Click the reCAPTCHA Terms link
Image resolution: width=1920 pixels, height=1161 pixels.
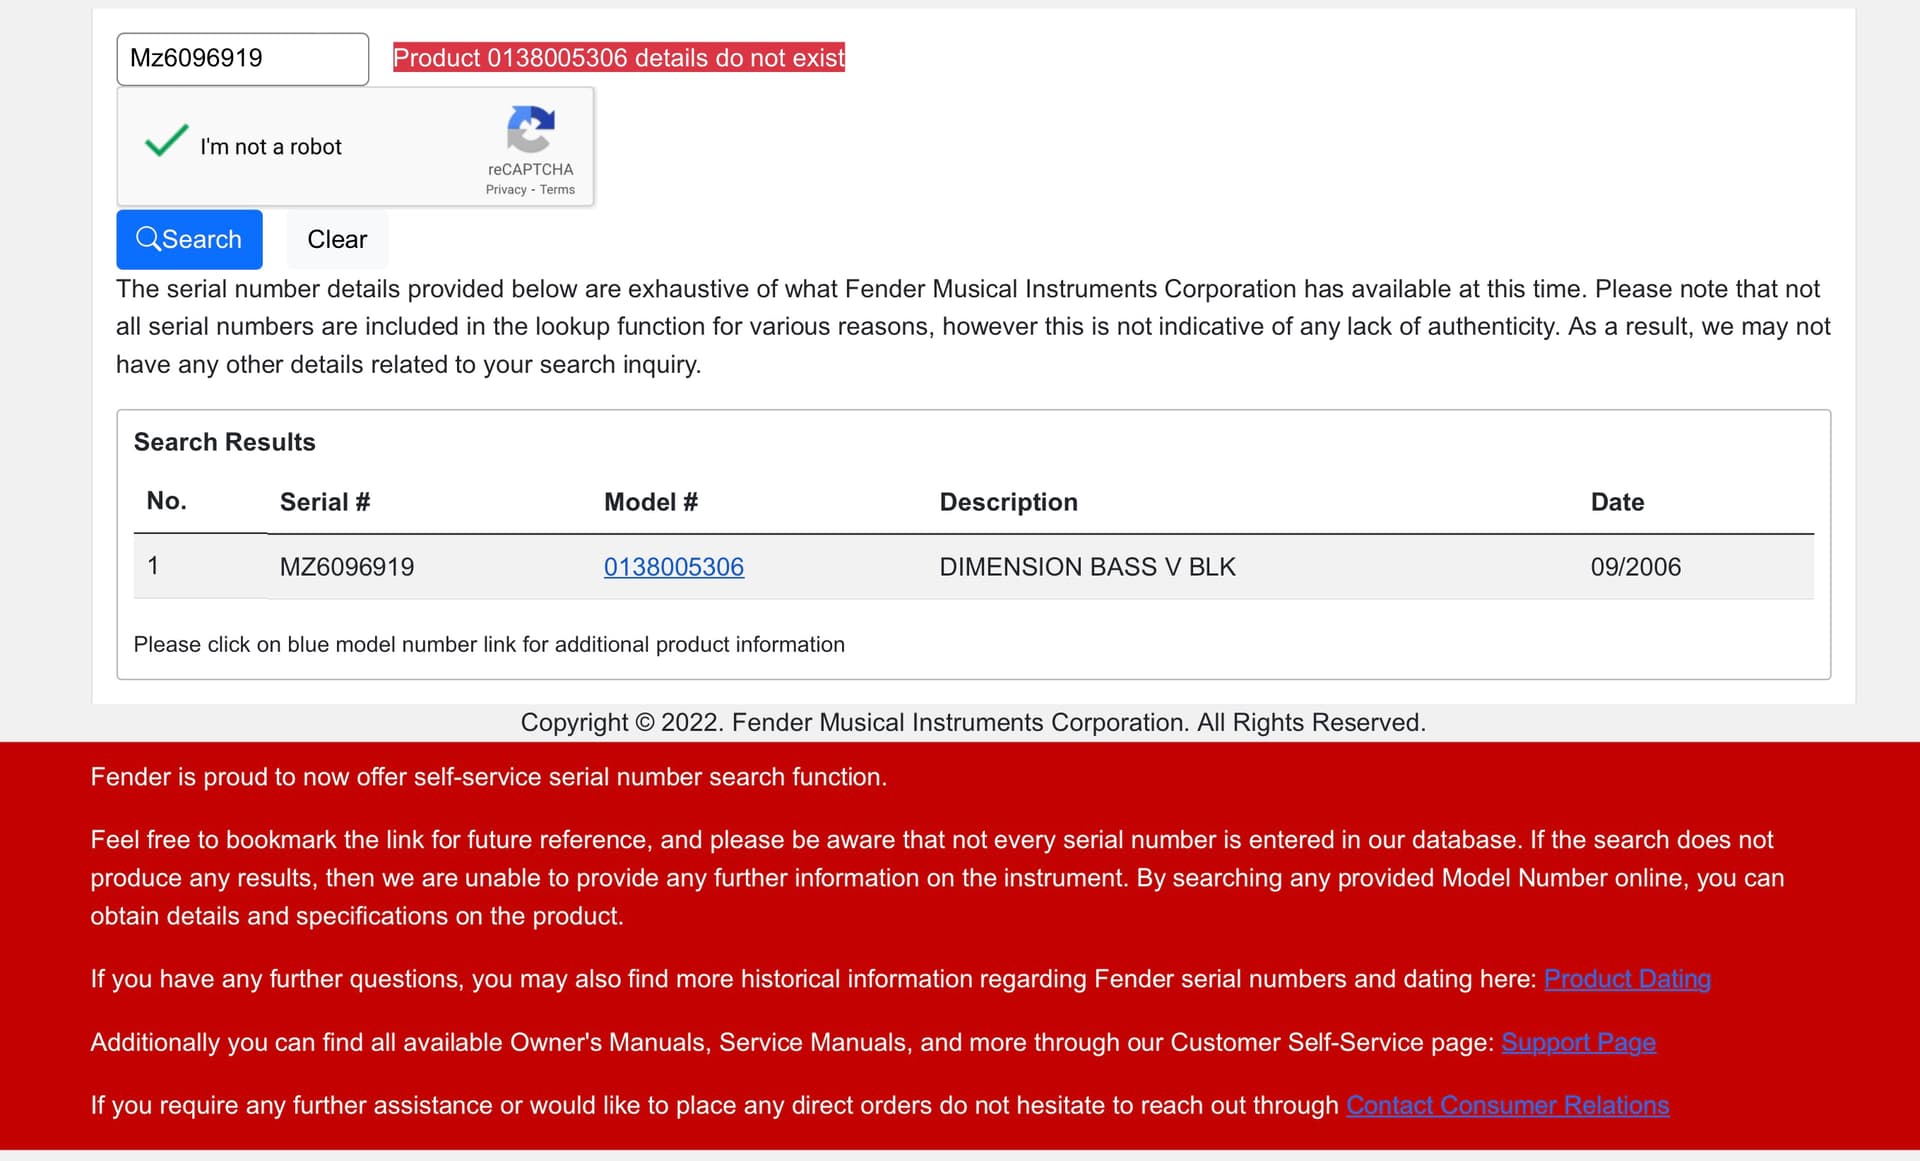[x=557, y=190]
